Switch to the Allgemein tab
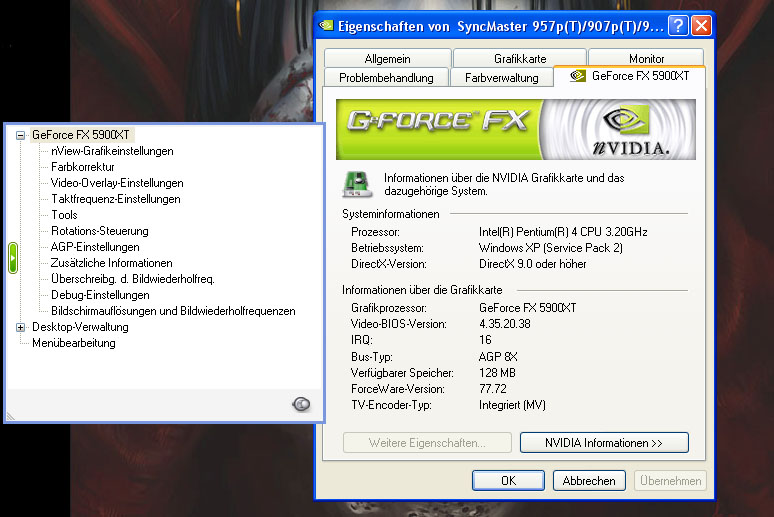The height and width of the screenshot is (517, 774). point(387,59)
